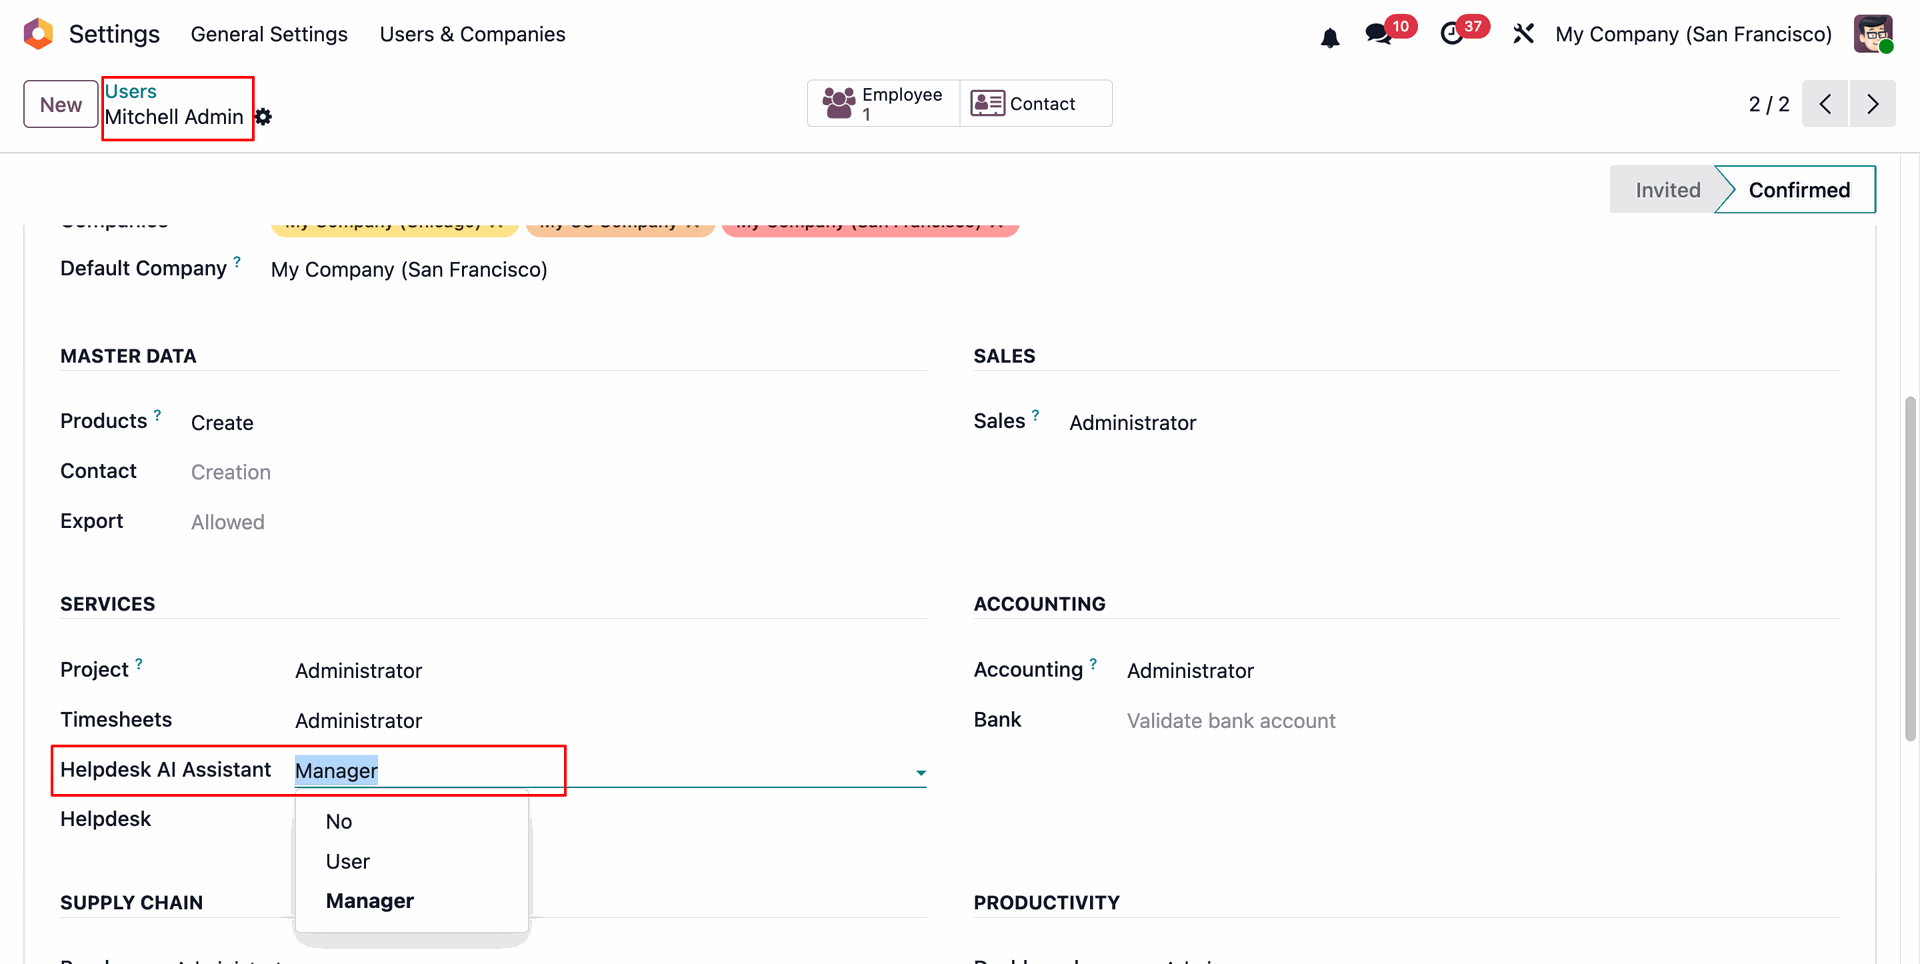Open activities clock icon
1920x964 pixels.
point(1452,34)
